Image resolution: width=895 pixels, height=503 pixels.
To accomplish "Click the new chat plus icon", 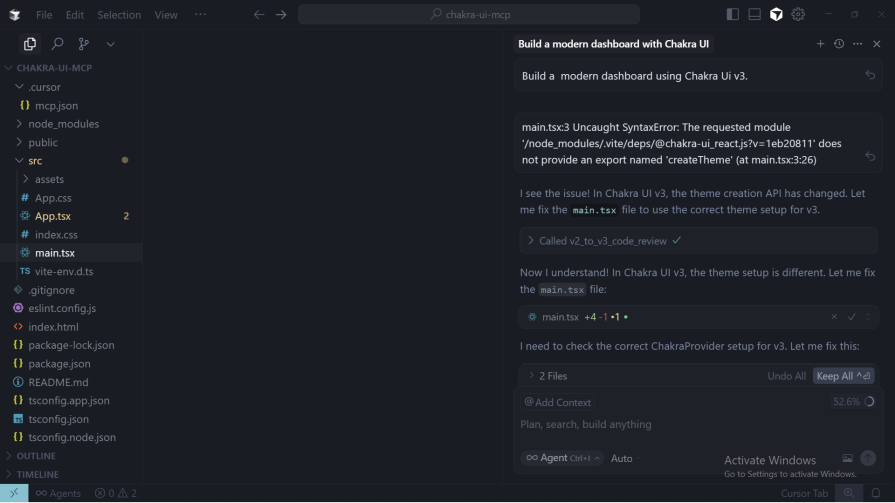I will pyautogui.click(x=821, y=44).
